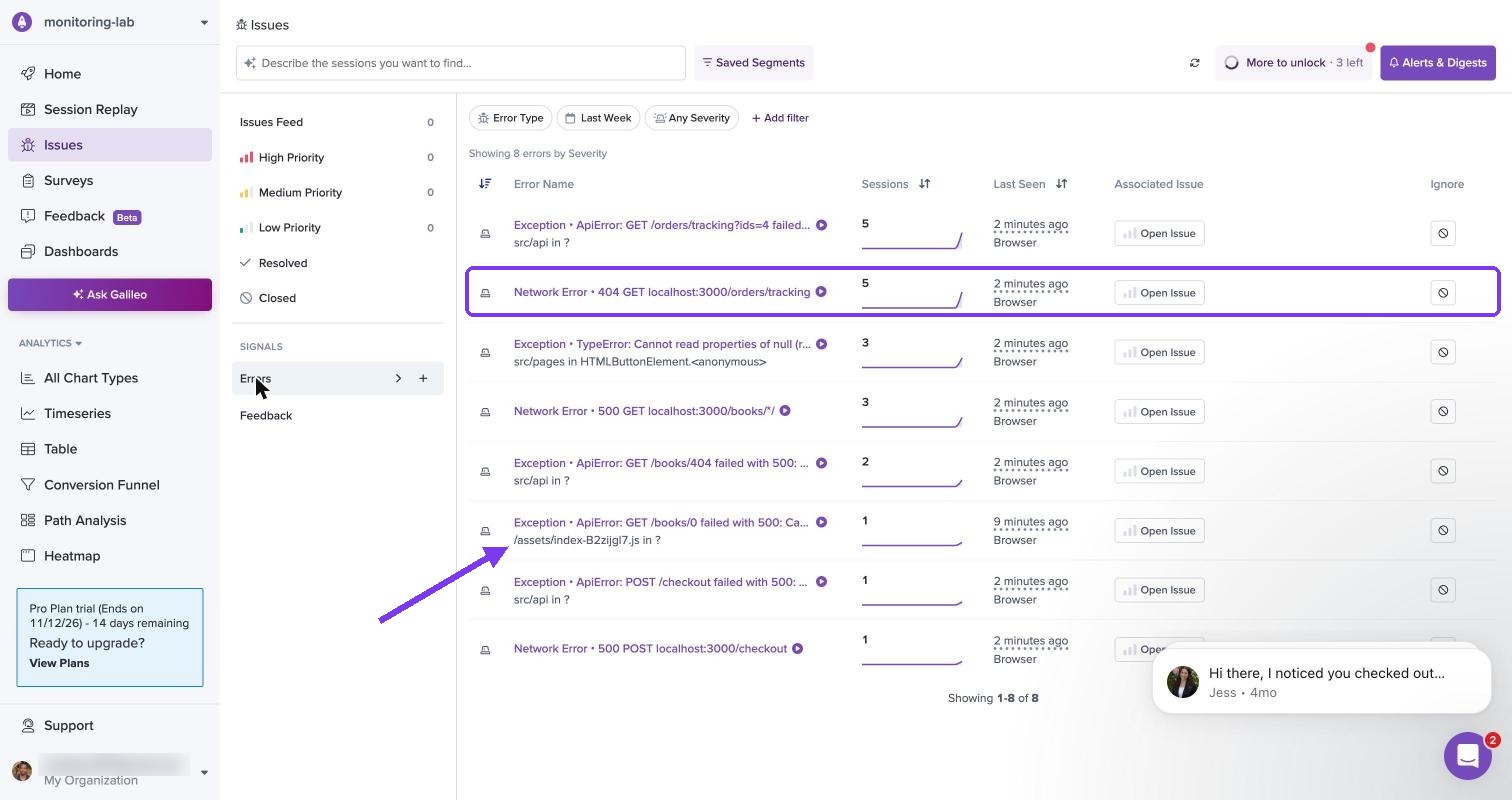Click the refresh icon near Saved Segments
1512x800 pixels.
[1194, 63]
